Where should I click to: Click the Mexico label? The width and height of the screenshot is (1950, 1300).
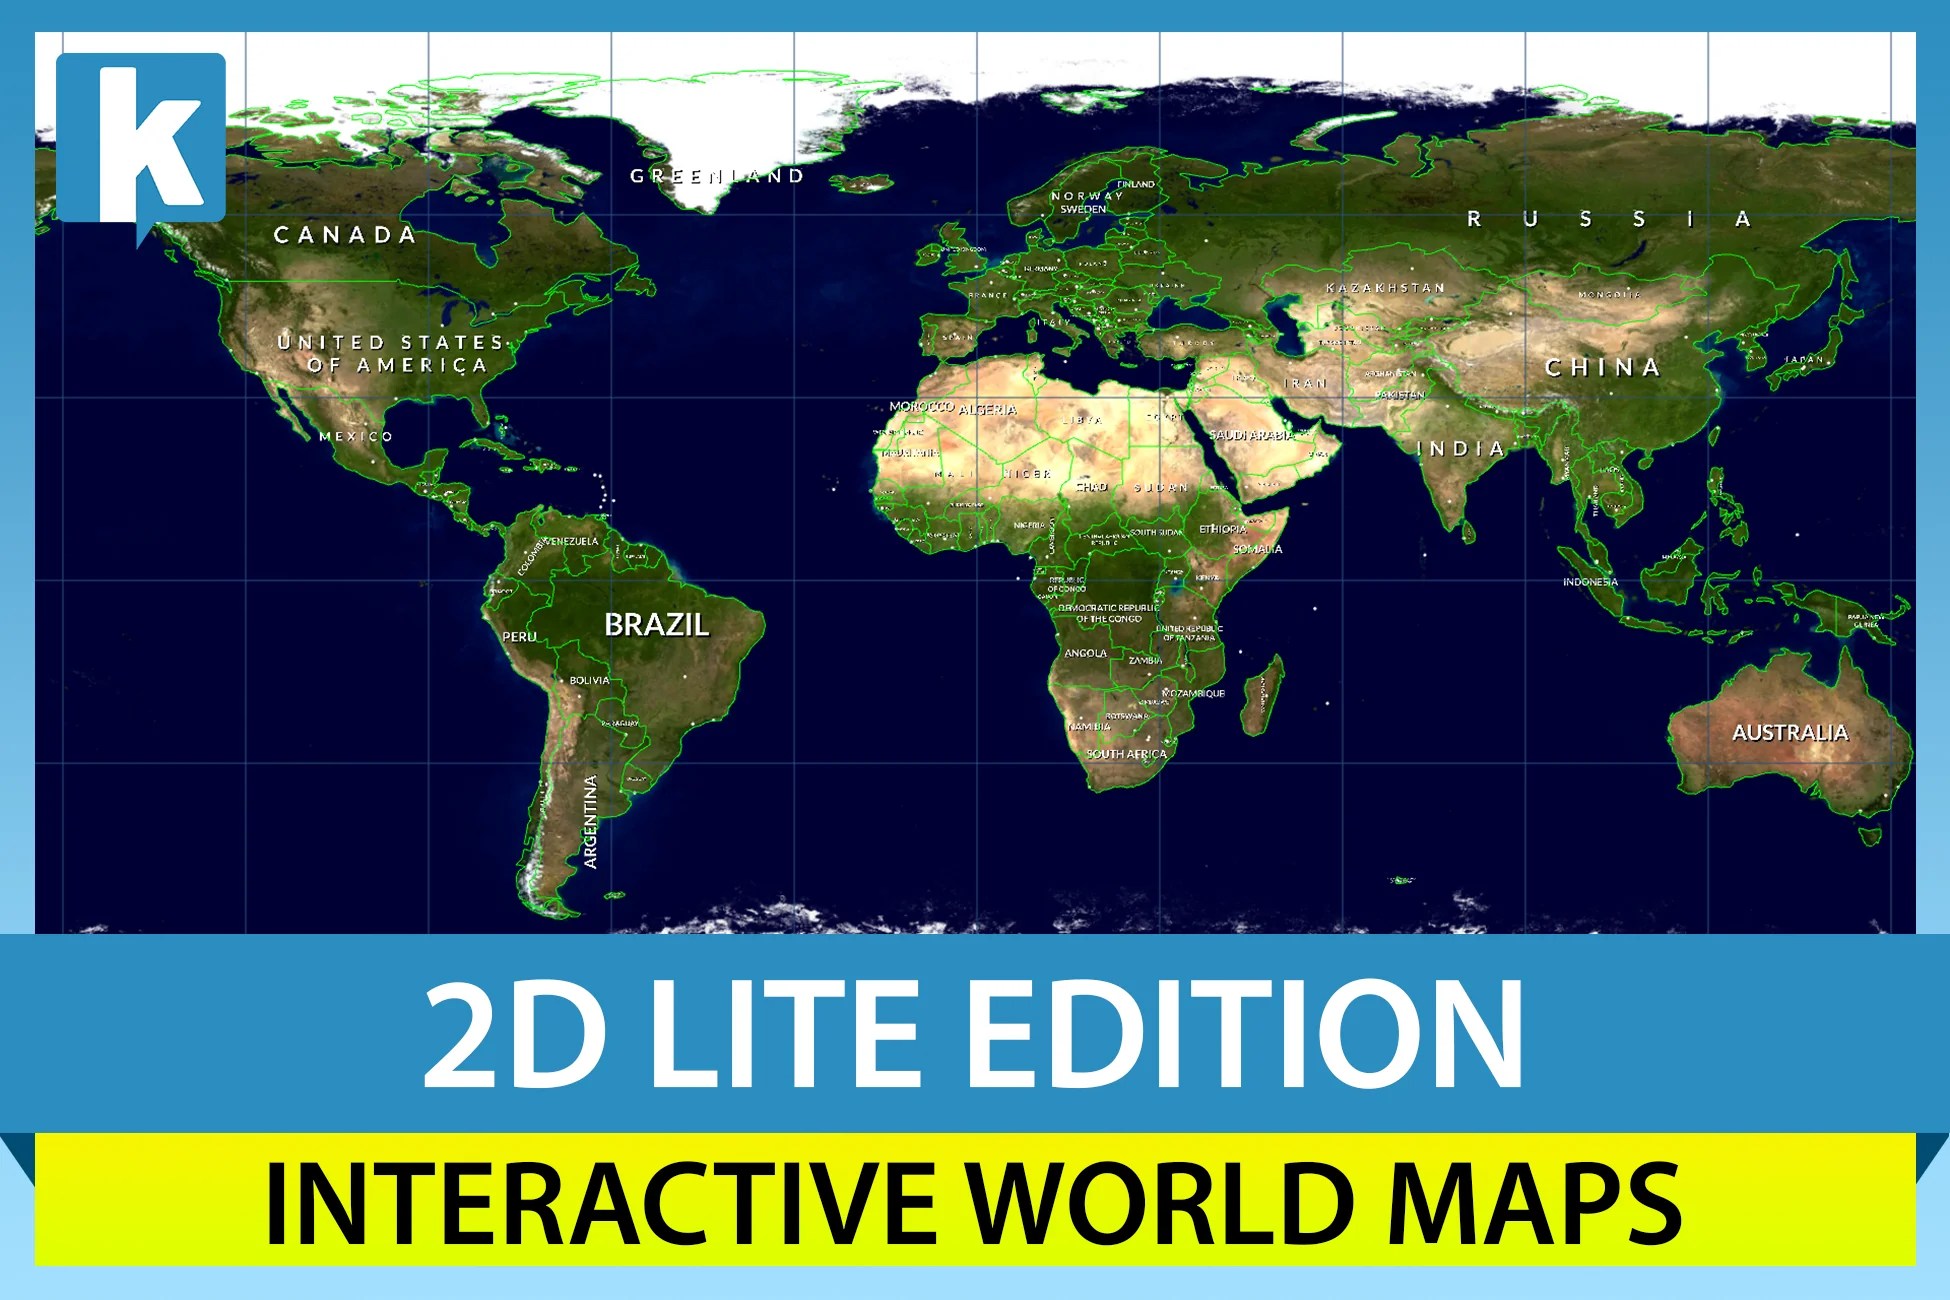pyautogui.click(x=356, y=436)
